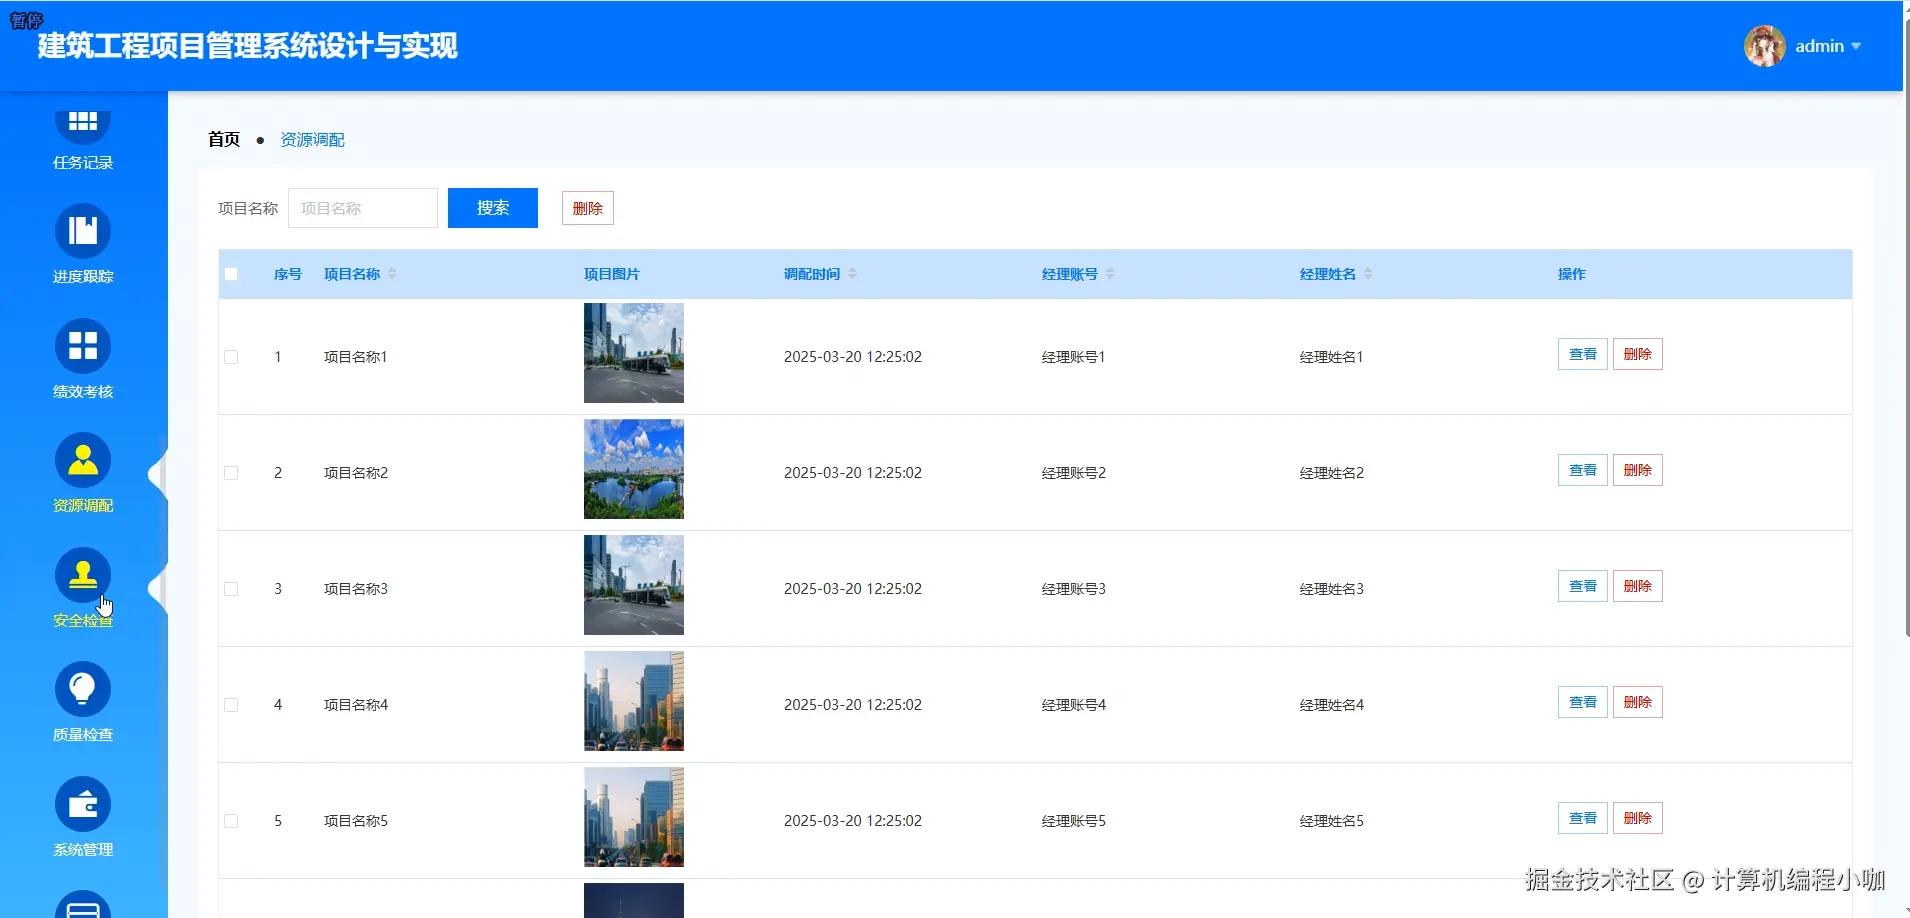This screenshot has height=918, width=1910.
Task: Click the 操作 column header
Action: coord(1572,274)
